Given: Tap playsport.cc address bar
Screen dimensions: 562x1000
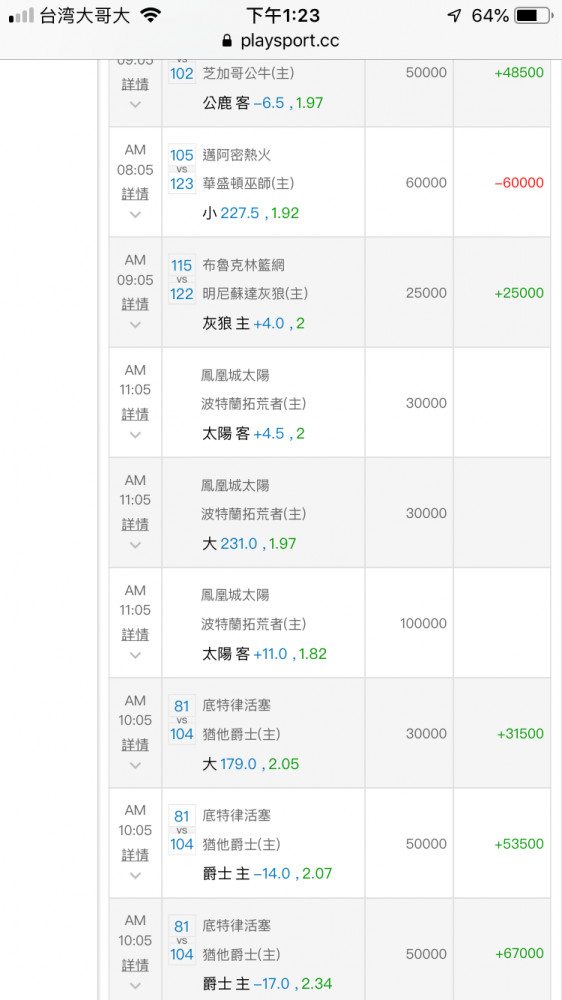Looking at the screenshot, I should (281, 41).
